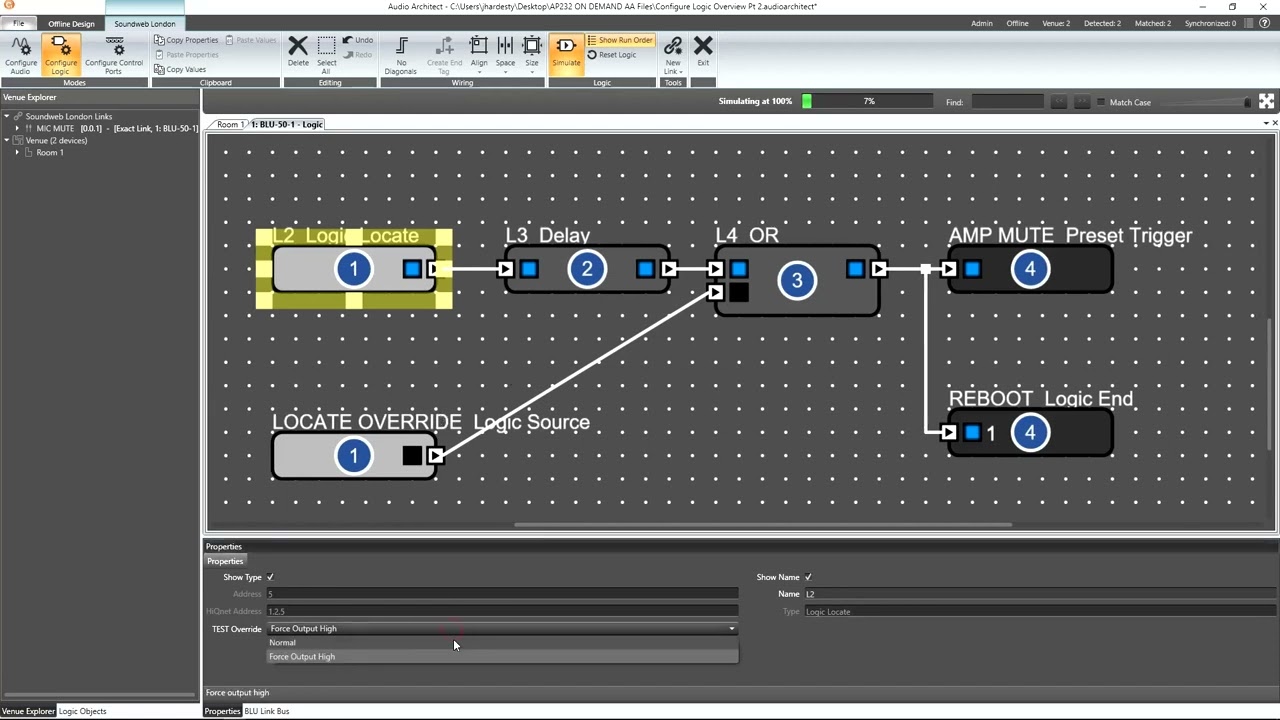
Task: Undo the last edit
Action: 357,40
